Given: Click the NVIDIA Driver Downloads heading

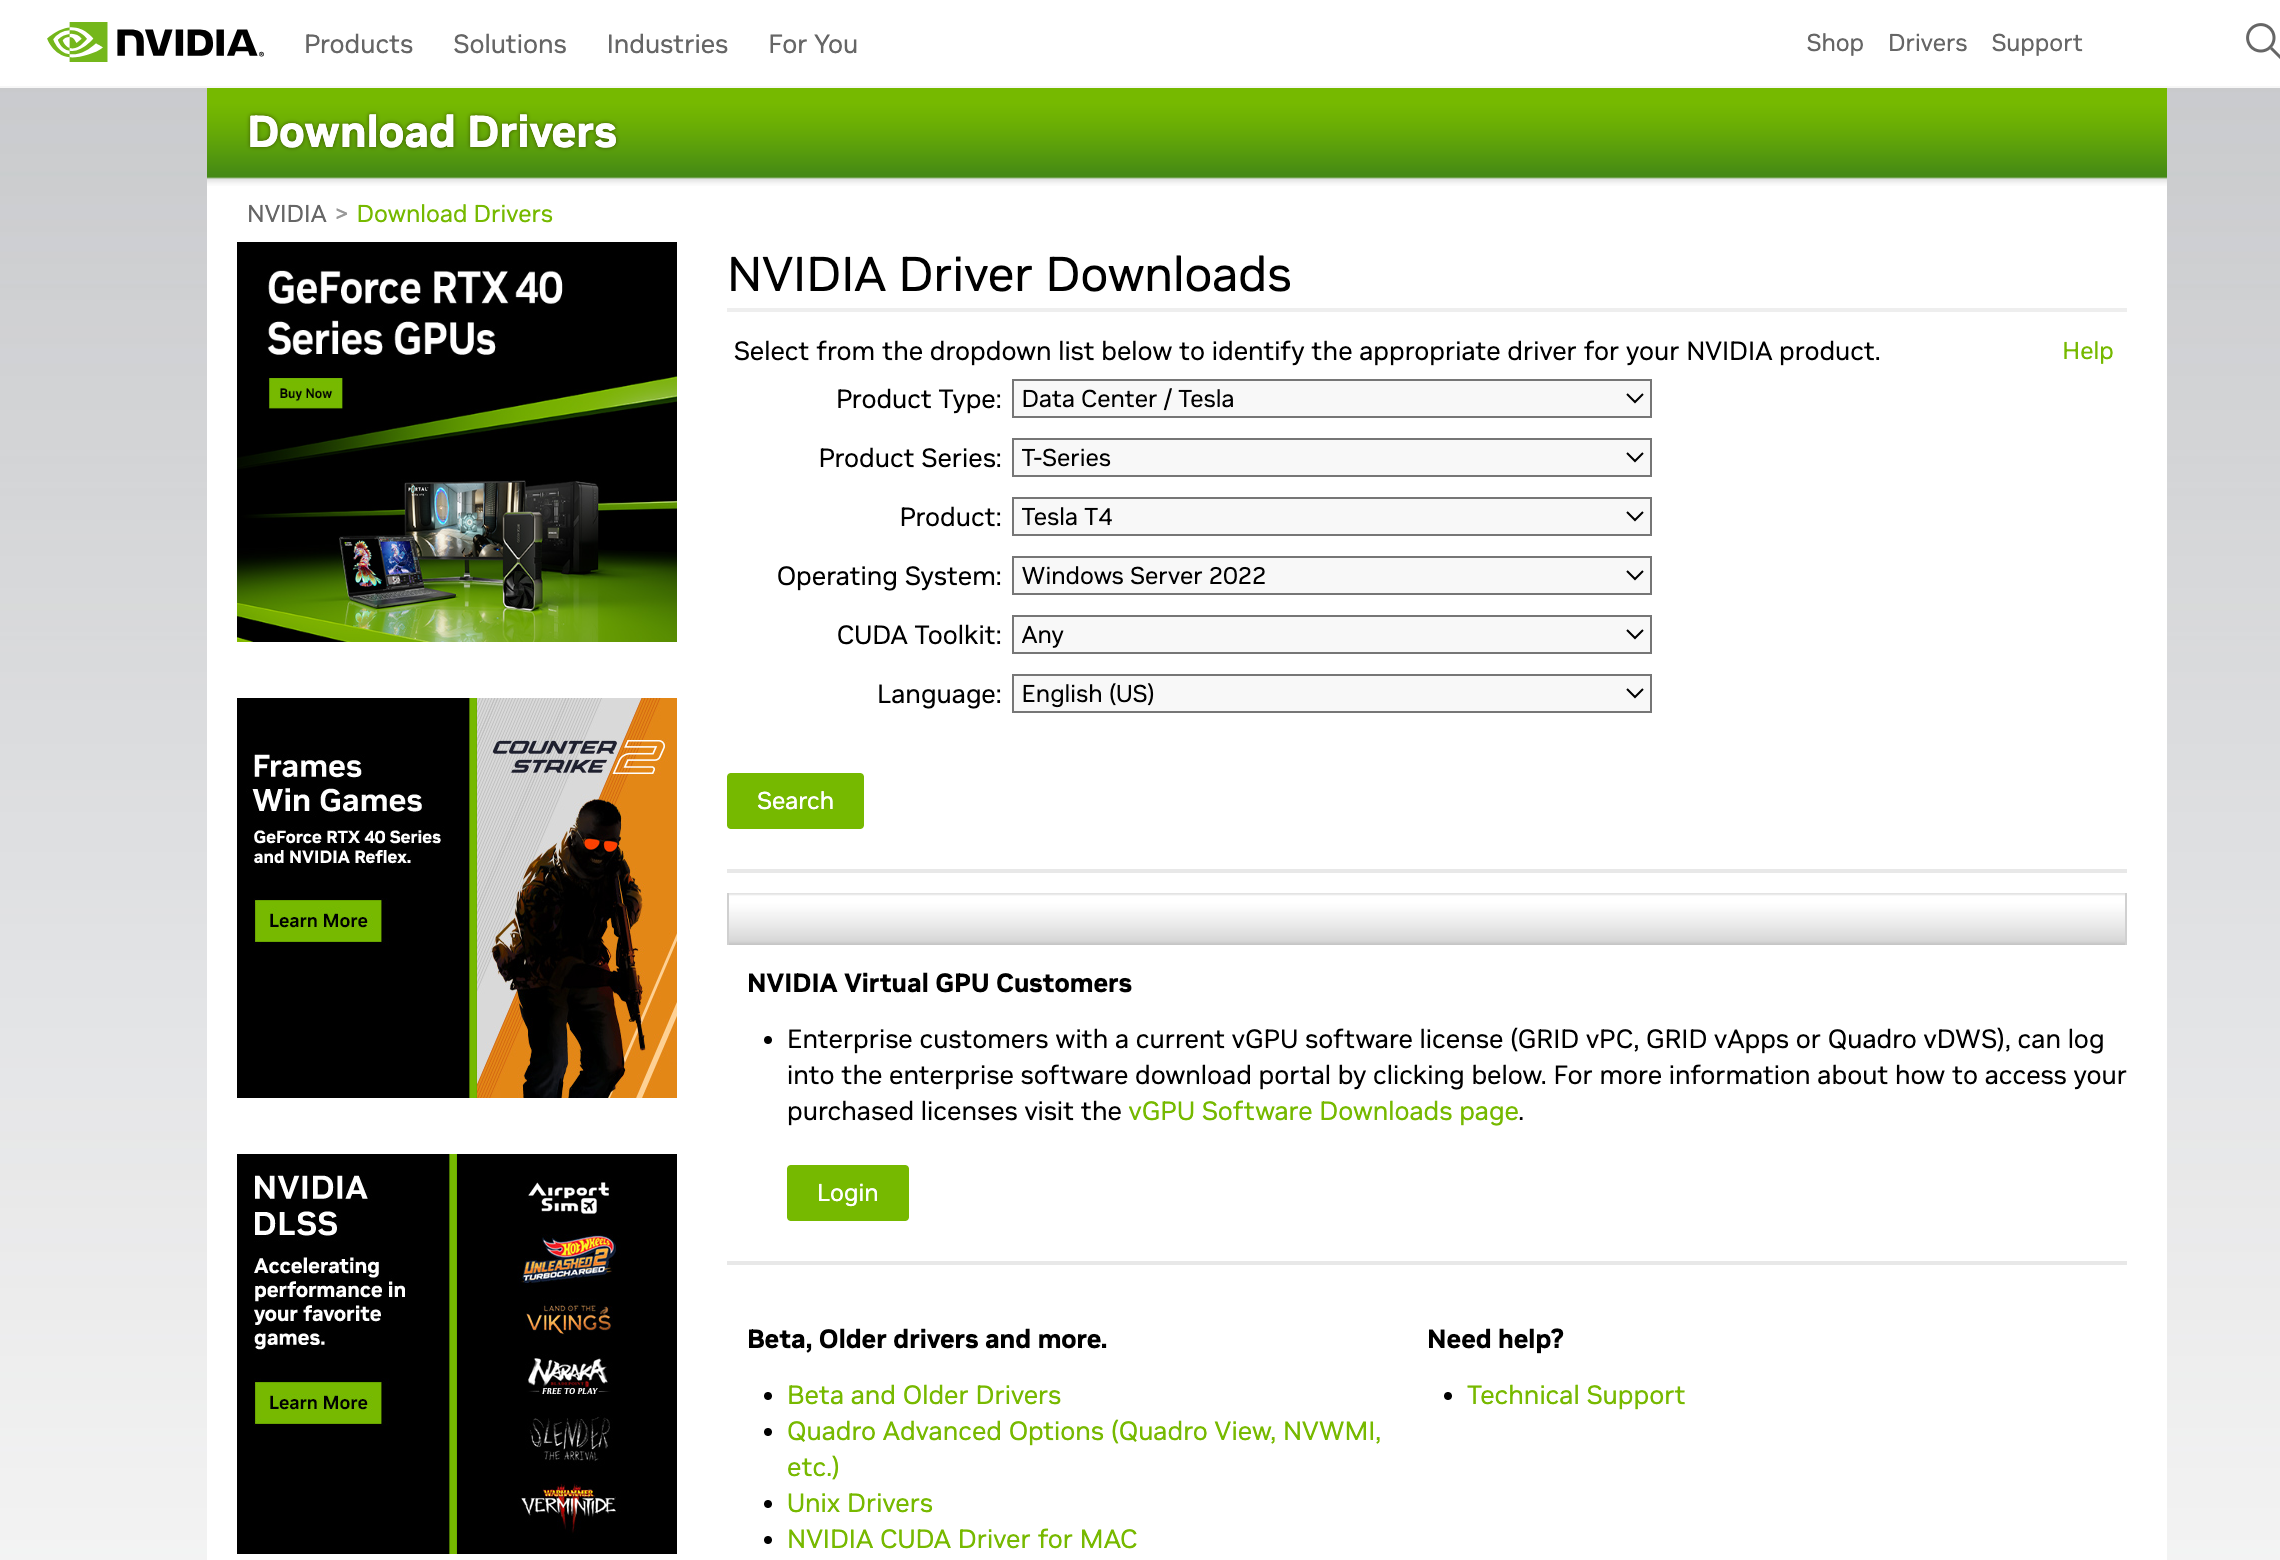Looking at the screenshot, I should (x=1009, y=275).
